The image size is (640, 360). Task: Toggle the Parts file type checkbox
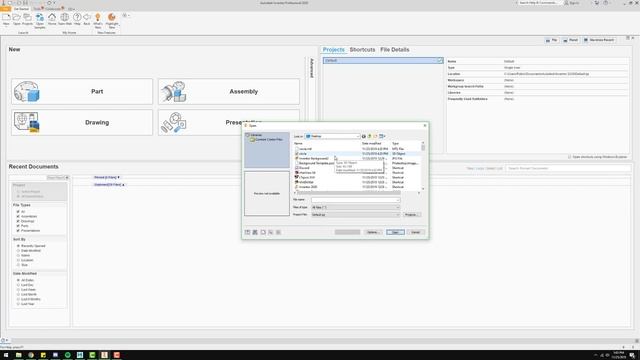pyautogui.click(x=18, y=226)
